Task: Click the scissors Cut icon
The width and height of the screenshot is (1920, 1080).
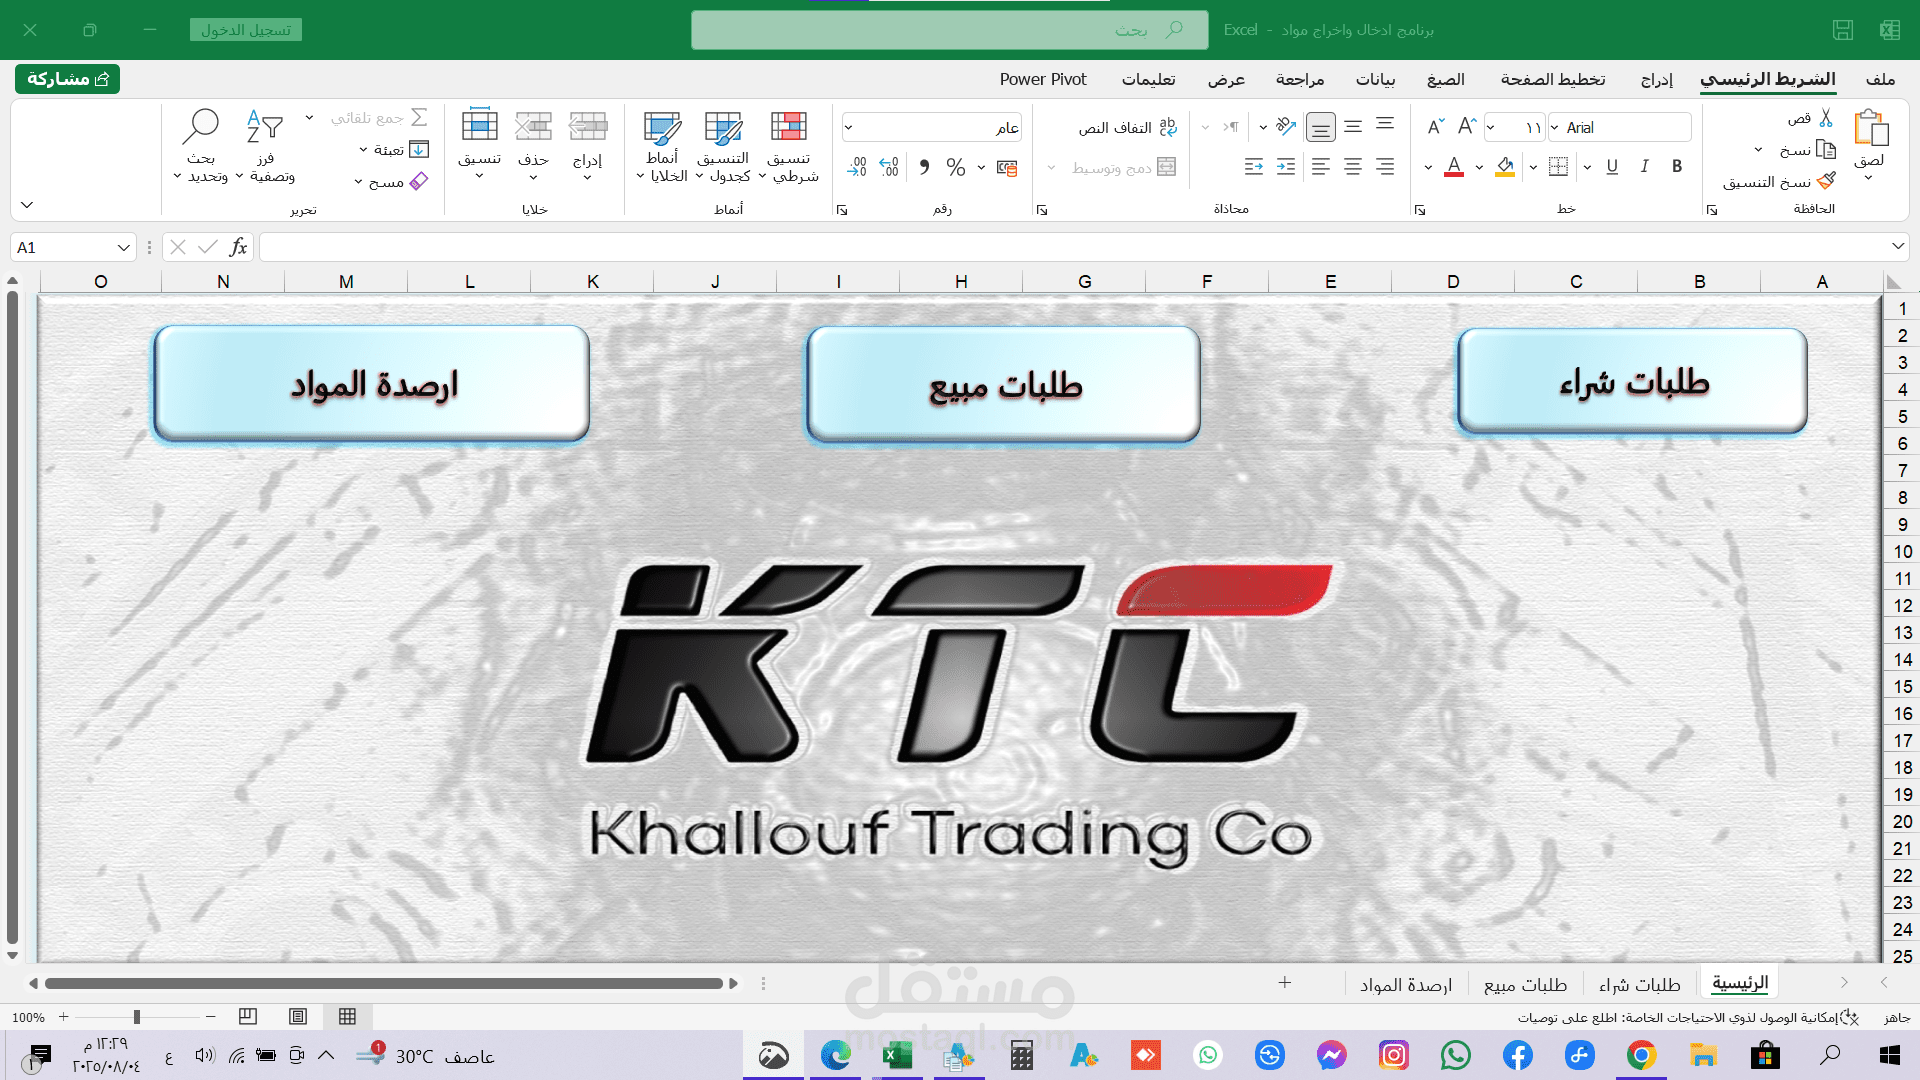Action: coord(1826,119)
